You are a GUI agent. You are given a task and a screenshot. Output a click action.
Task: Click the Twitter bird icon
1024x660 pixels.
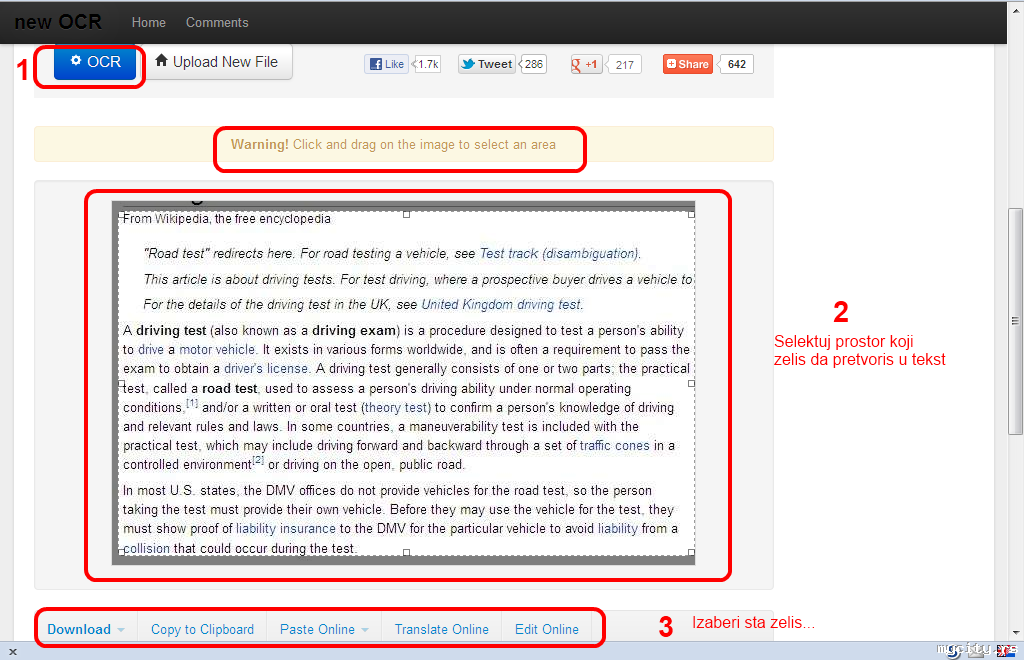click(x=468, y=64)
